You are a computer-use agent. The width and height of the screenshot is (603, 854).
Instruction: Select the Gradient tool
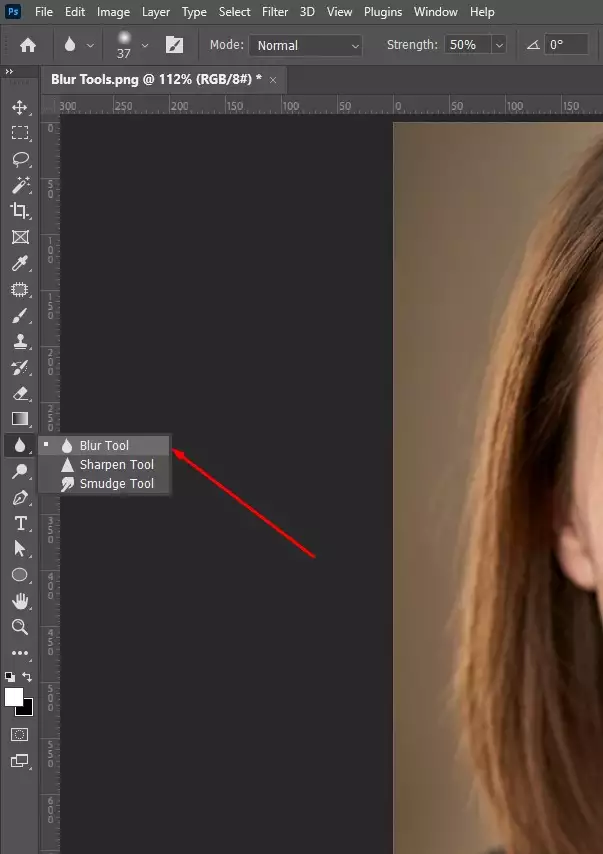20,419
